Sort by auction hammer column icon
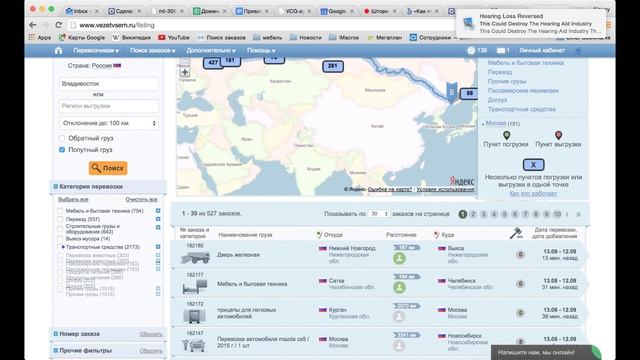The height and width of the screenshot is (360, 640). [516, 233]
